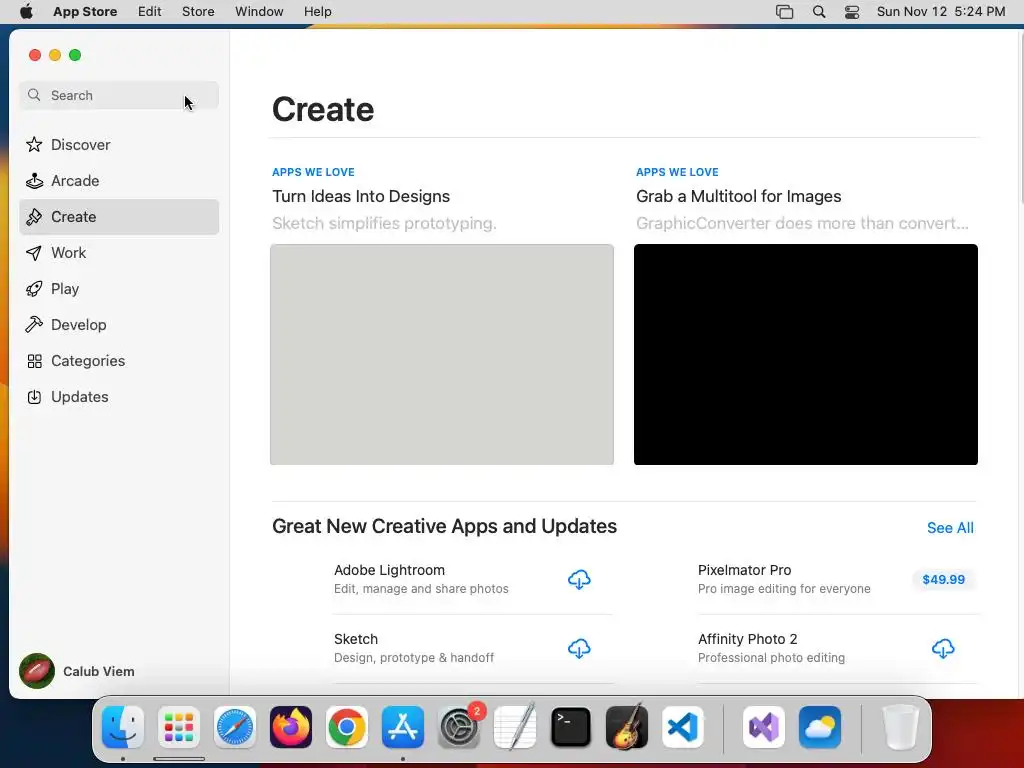Open the Work category
This screenshot has height=768, width=1024.
click(x=119, y=253)
